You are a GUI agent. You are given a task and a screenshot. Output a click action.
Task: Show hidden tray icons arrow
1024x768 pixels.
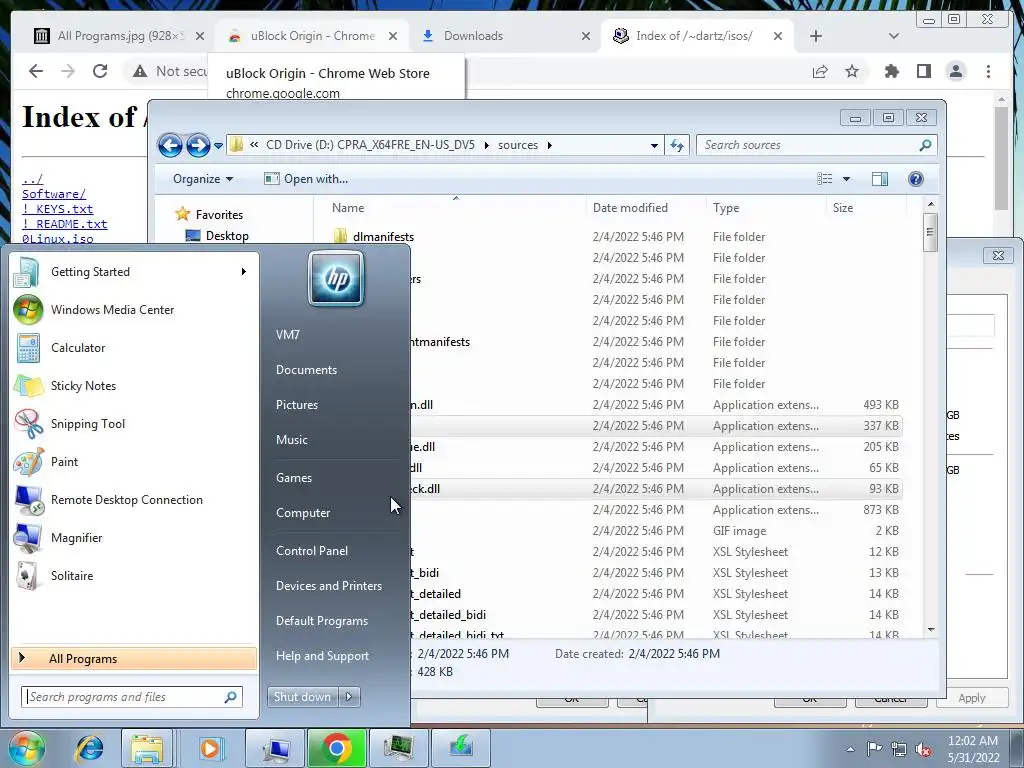pyautogui.click(x=850, y=749)
